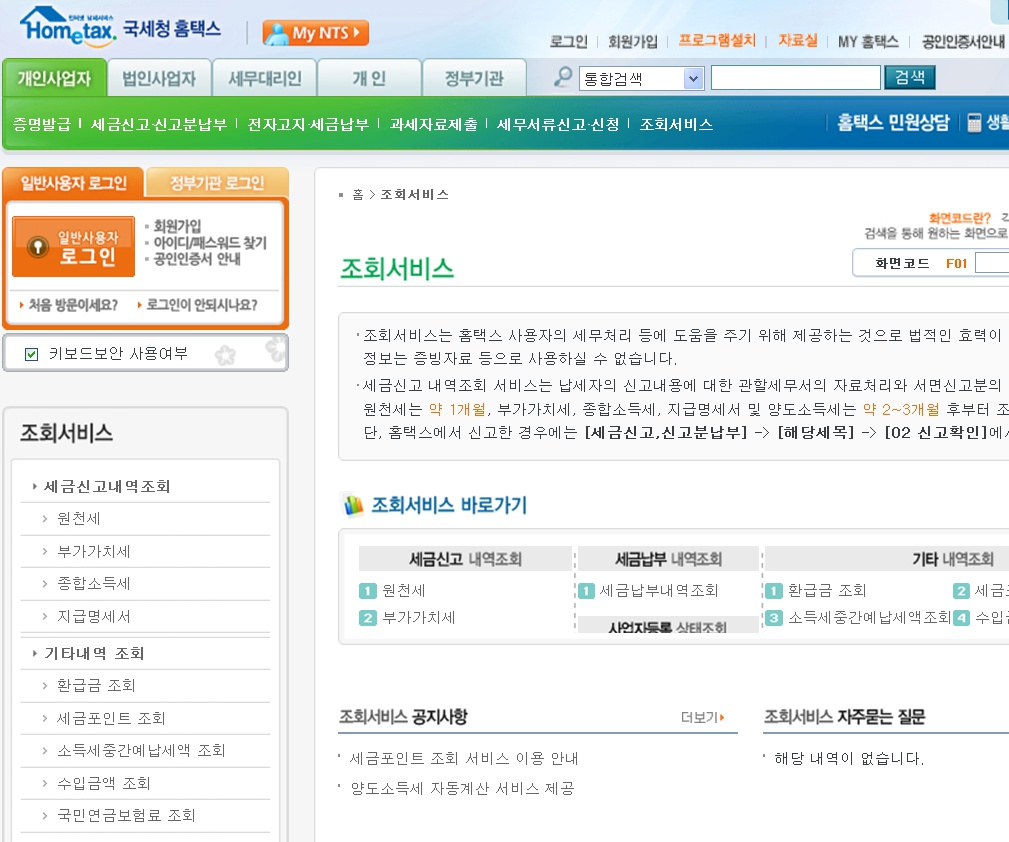Screen dimensions: 1009x842
Task: Click the search text input field
Action: [x=795, y=78]
